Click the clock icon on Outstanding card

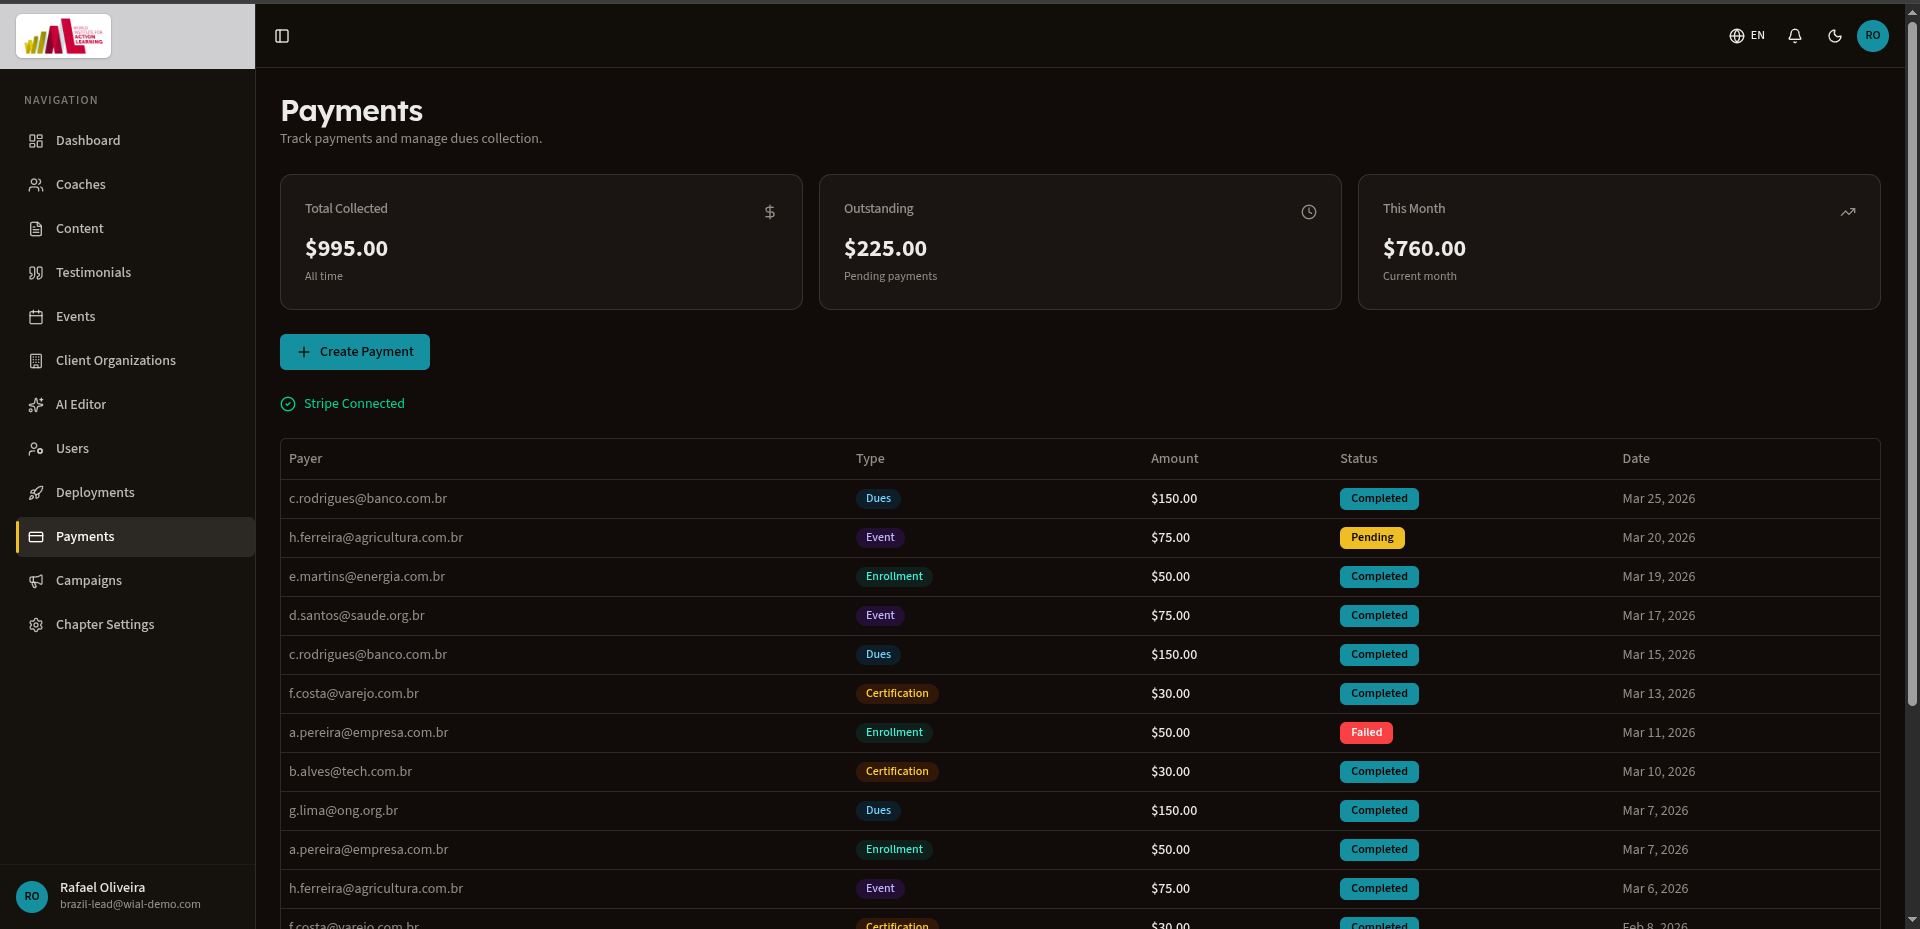[x=1309, y=212]
